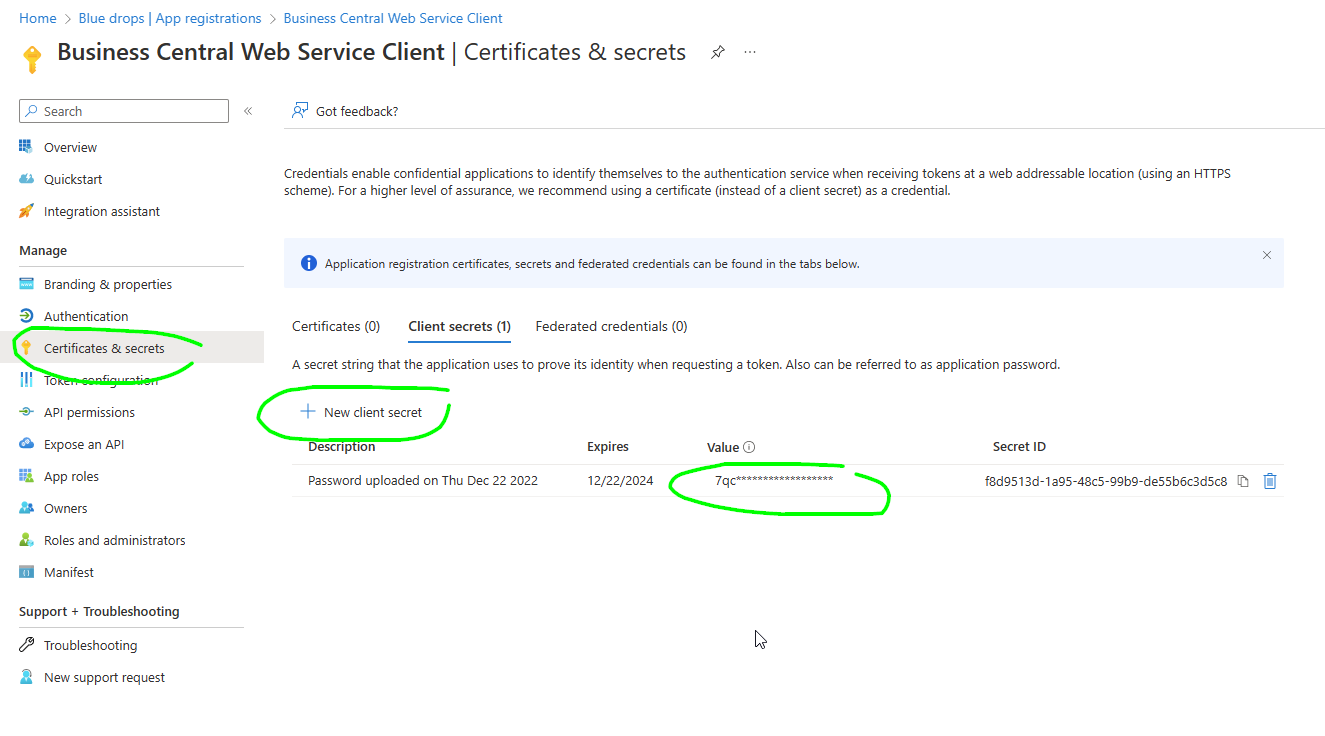Switch to the Certificates (0) tab

coord(336,326)
